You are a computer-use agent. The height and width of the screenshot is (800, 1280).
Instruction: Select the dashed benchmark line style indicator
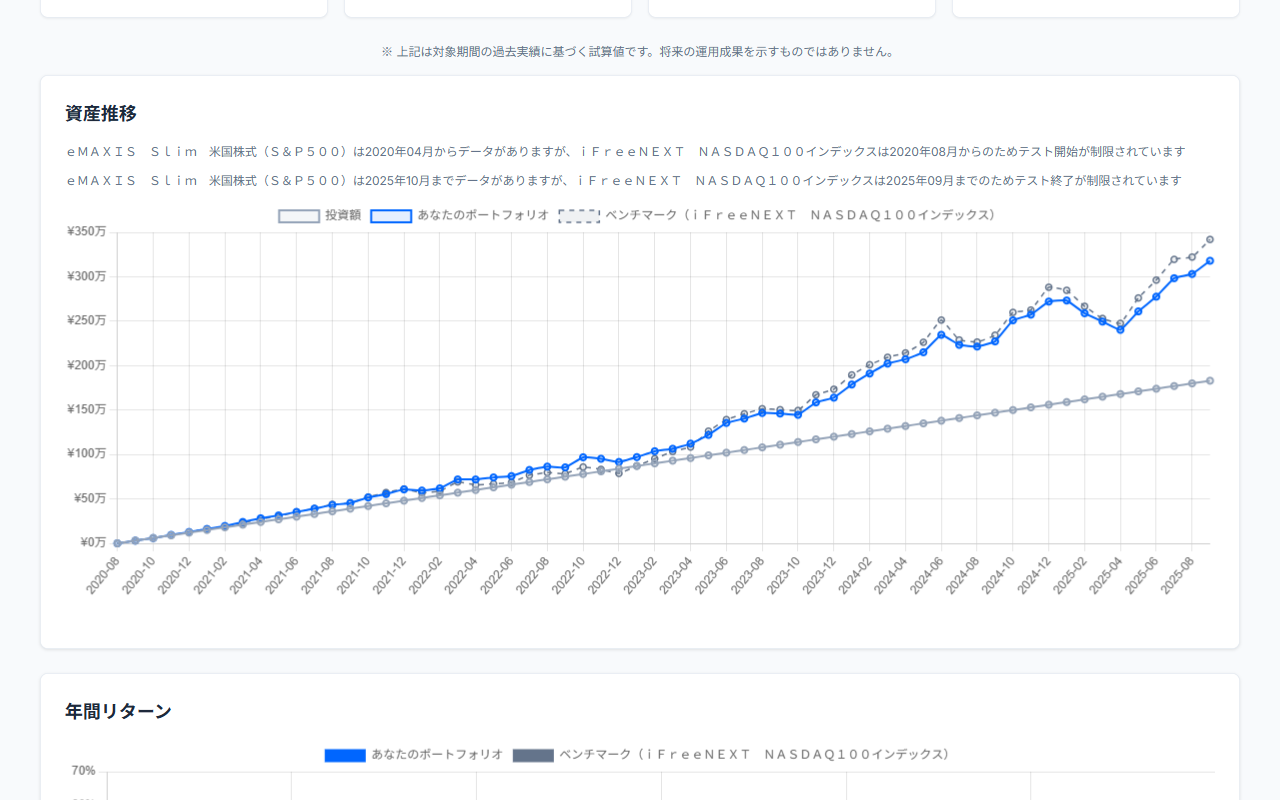[x=577, y=214]
